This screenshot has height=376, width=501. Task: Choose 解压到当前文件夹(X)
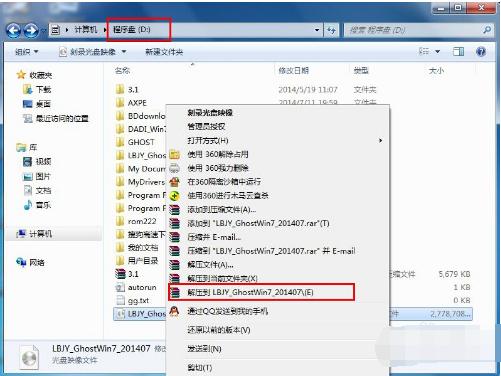[x=222, y=278]
